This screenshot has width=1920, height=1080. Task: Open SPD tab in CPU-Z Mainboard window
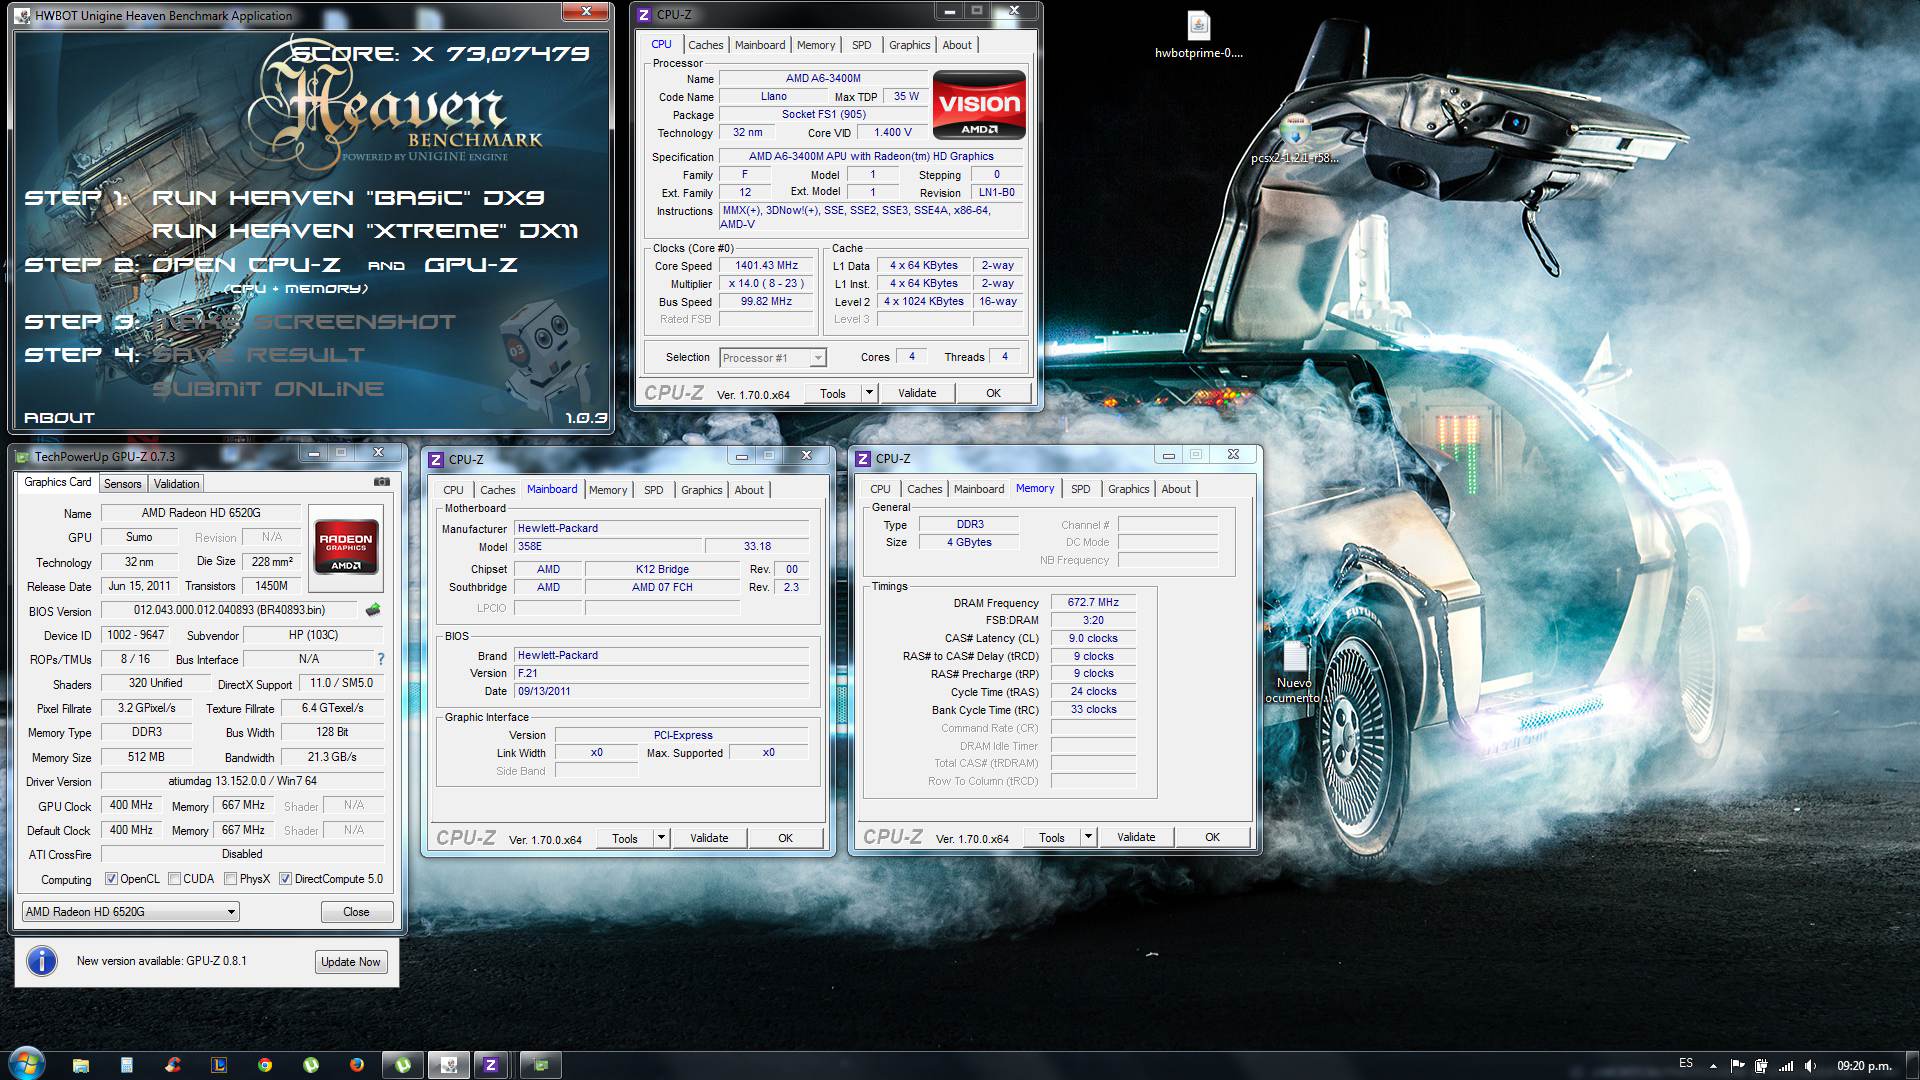coord(653,490)
